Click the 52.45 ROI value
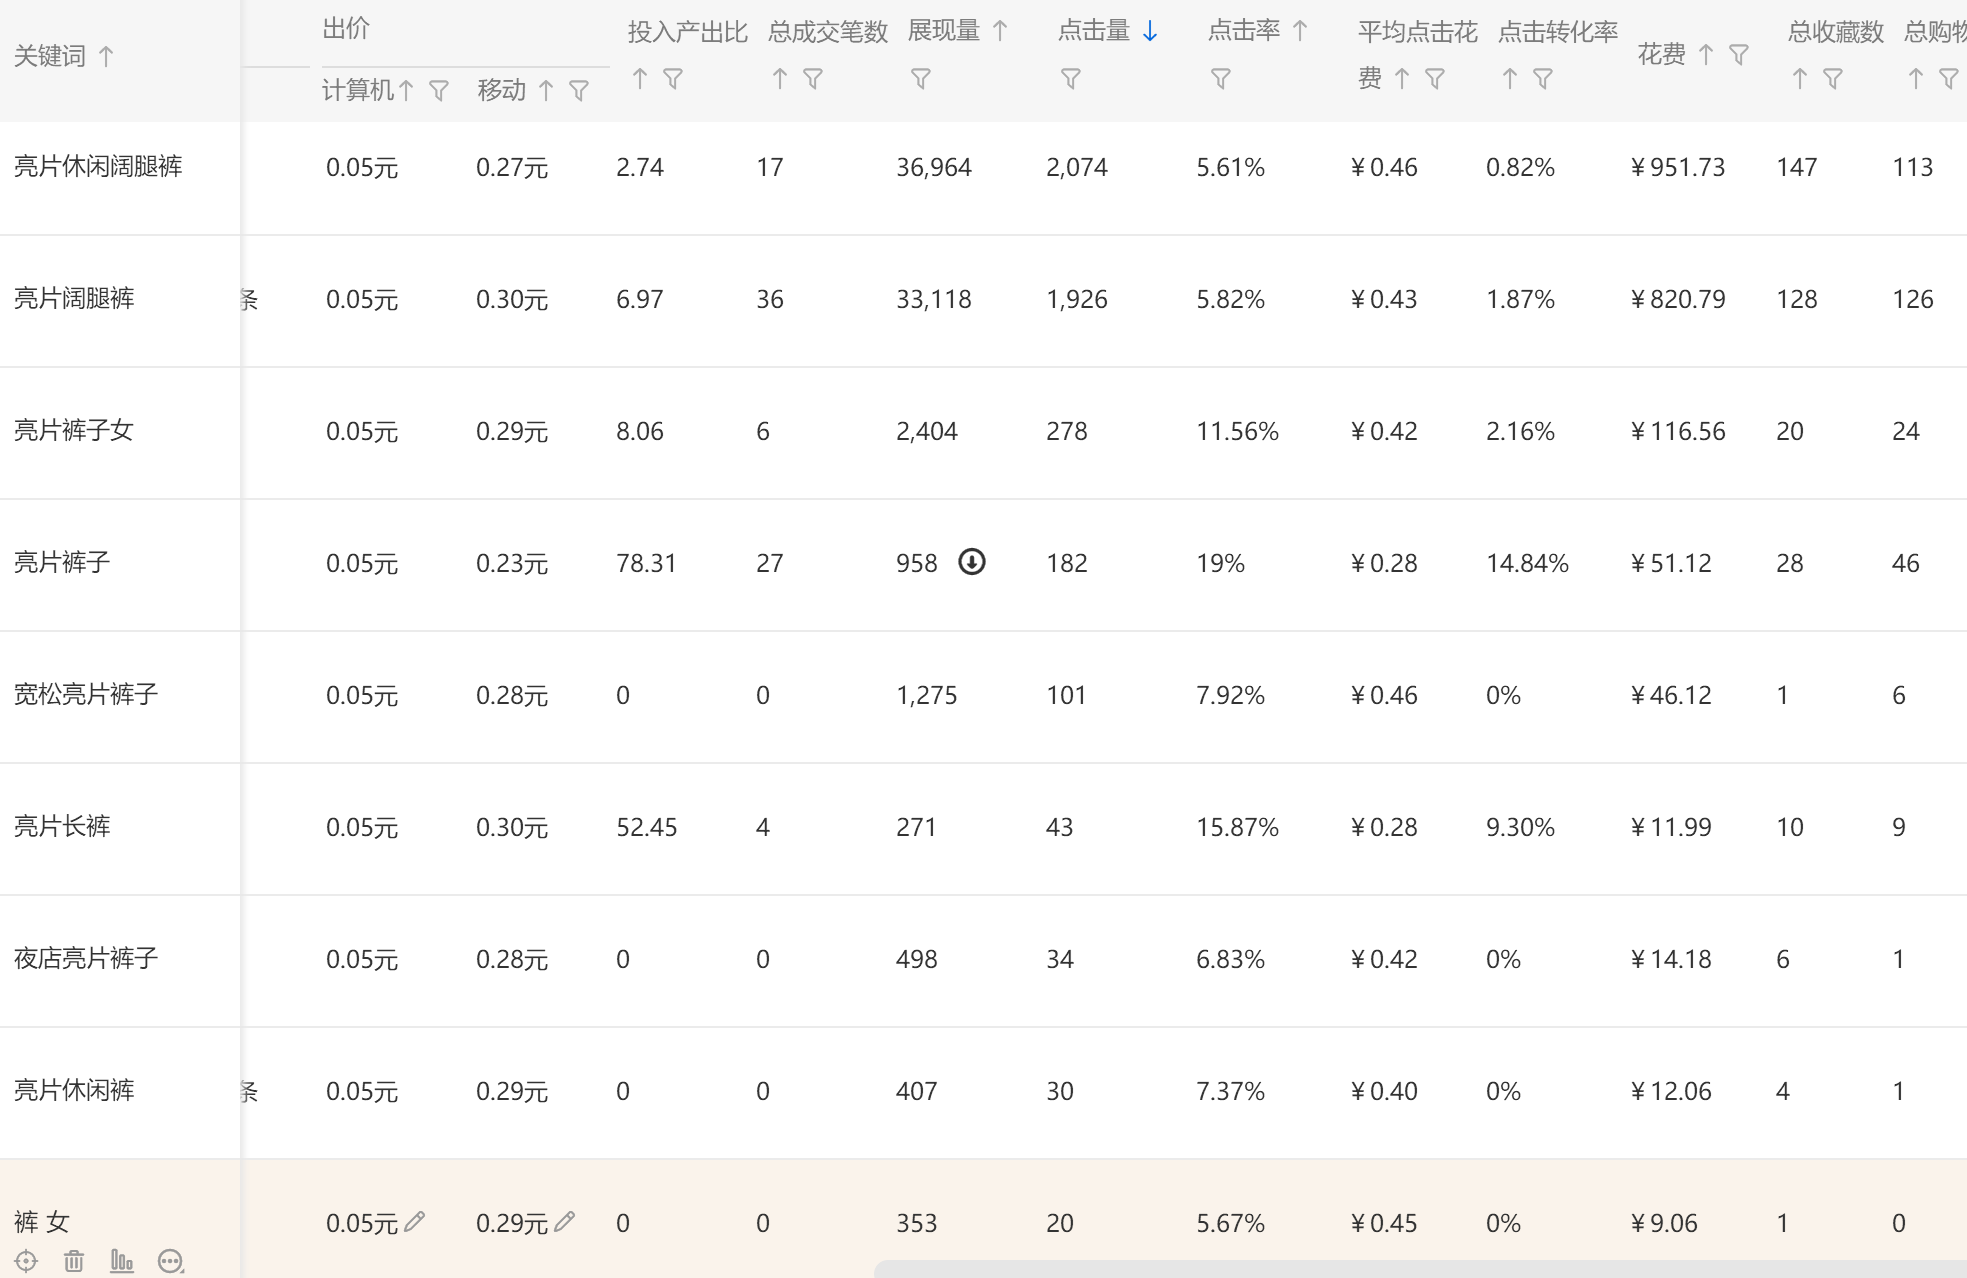1967x1278 pixels. point(647,827)
